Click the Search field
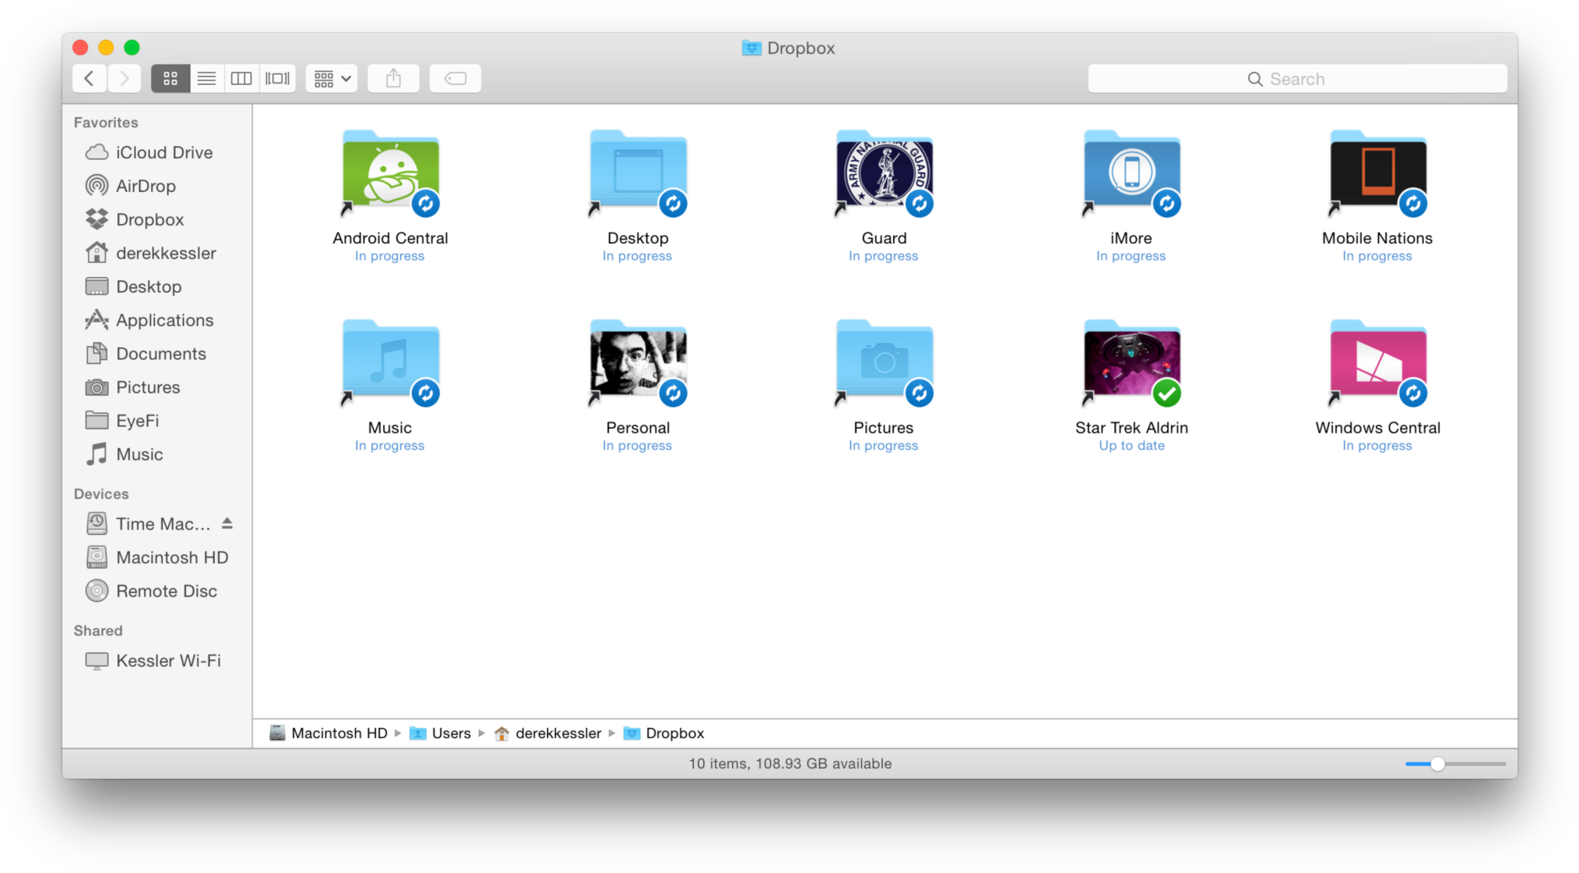This screenshot has height=873, width=1579. [x=1297, y=79]
